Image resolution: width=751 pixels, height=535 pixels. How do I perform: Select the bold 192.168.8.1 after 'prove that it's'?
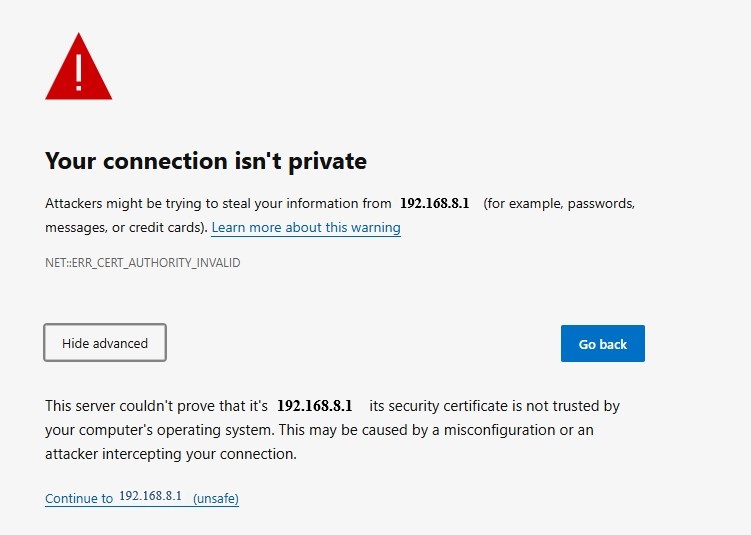click(x=315, y=406)
